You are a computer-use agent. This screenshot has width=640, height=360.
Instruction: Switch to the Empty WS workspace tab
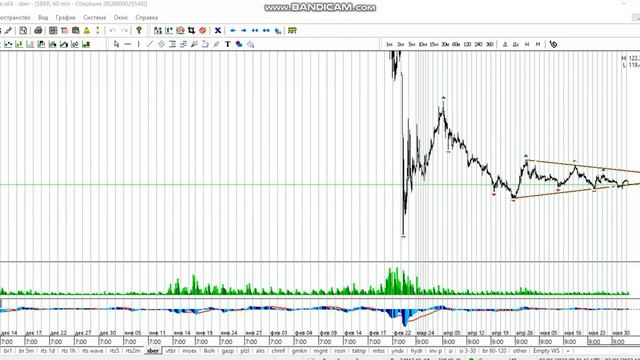pos(546,351)
